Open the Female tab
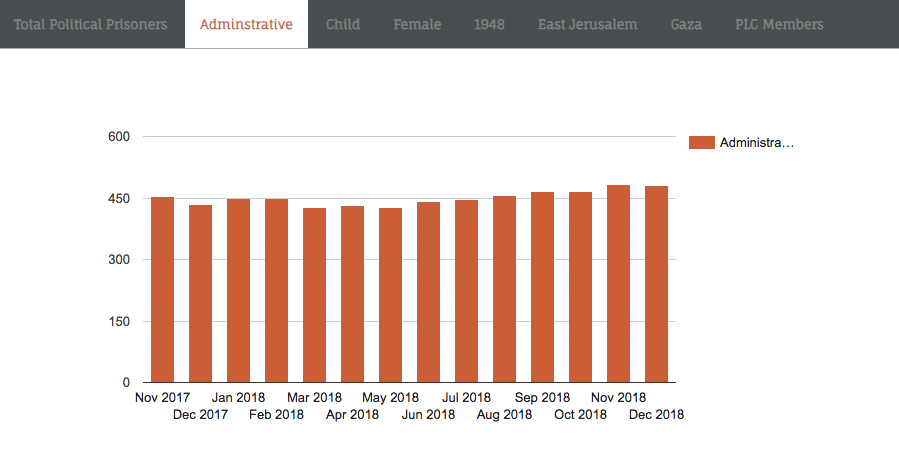Viewport: 899px width, 466px height. coord(417,24)
